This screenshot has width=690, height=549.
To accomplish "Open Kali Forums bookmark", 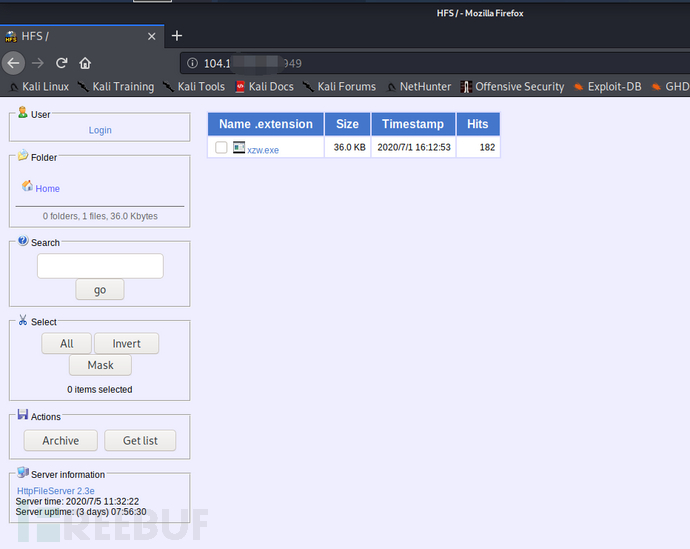I will pyautogui.click(x=340, y=87).
